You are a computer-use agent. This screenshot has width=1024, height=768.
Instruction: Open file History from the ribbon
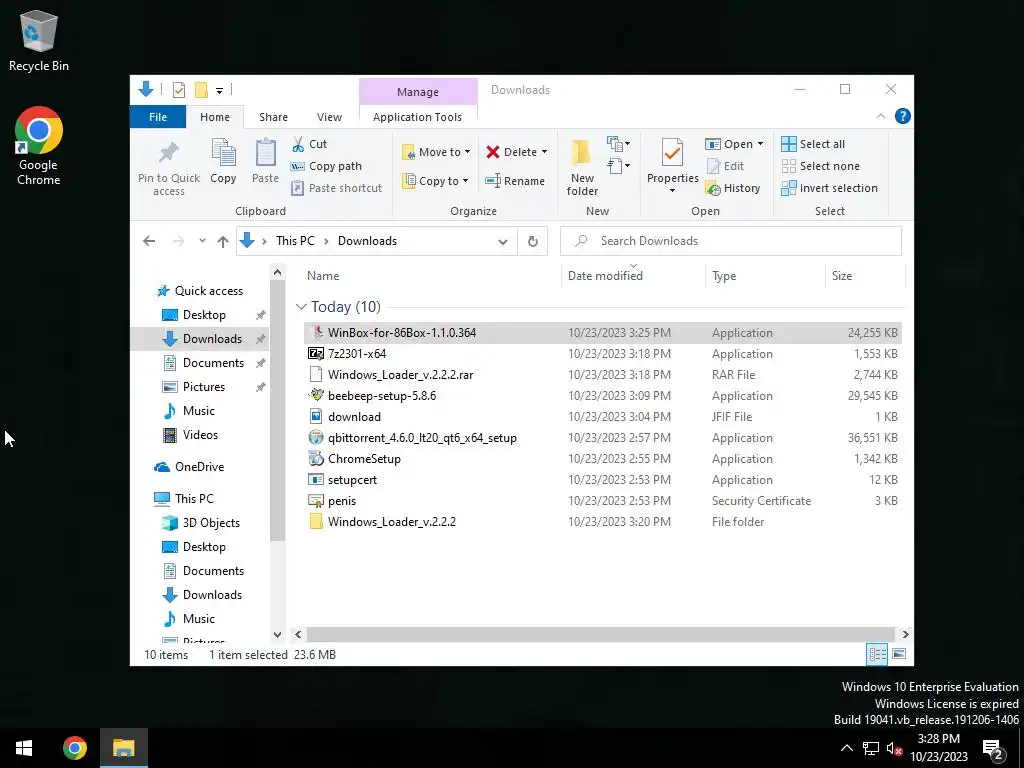pyautogui.click(x=733, y=188)
